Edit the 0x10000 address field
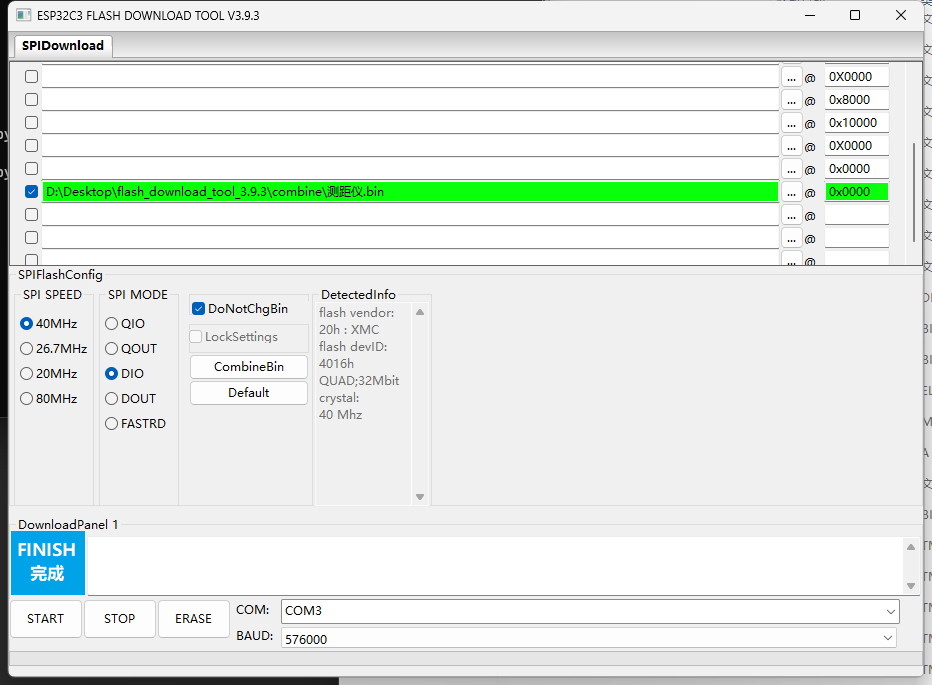Screen dimensions: 932x685 pos(857,123)
